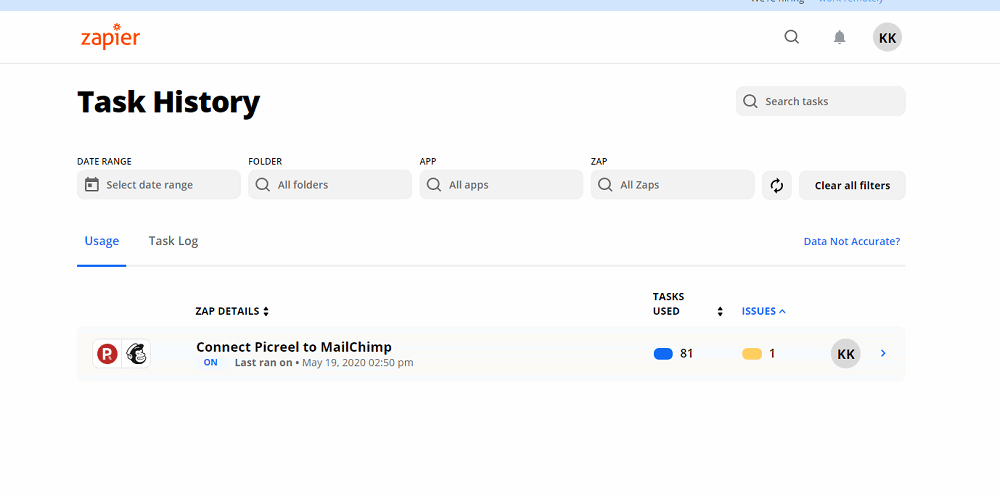Switch to the Usage tab
The height and width of the screenshot is (496, 1000).
click(101, 241)
